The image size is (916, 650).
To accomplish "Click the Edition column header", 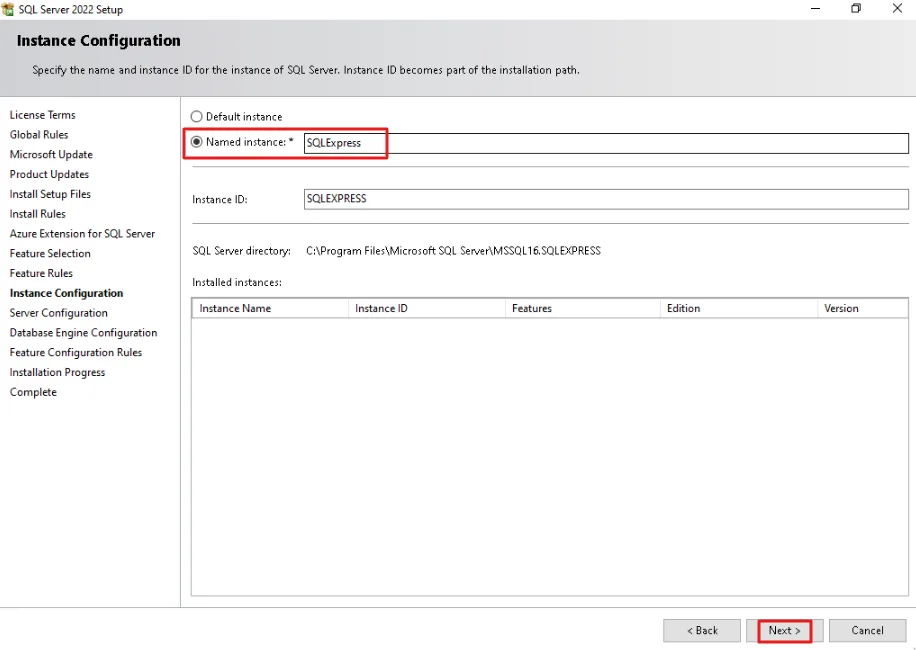I will tap(738, 308).
